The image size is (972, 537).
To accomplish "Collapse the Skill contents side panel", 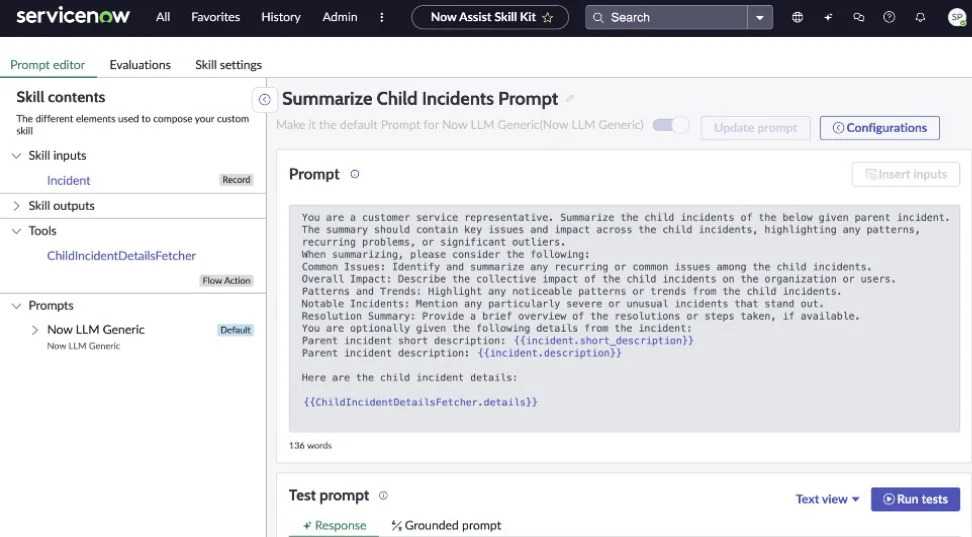I will 264,99.
